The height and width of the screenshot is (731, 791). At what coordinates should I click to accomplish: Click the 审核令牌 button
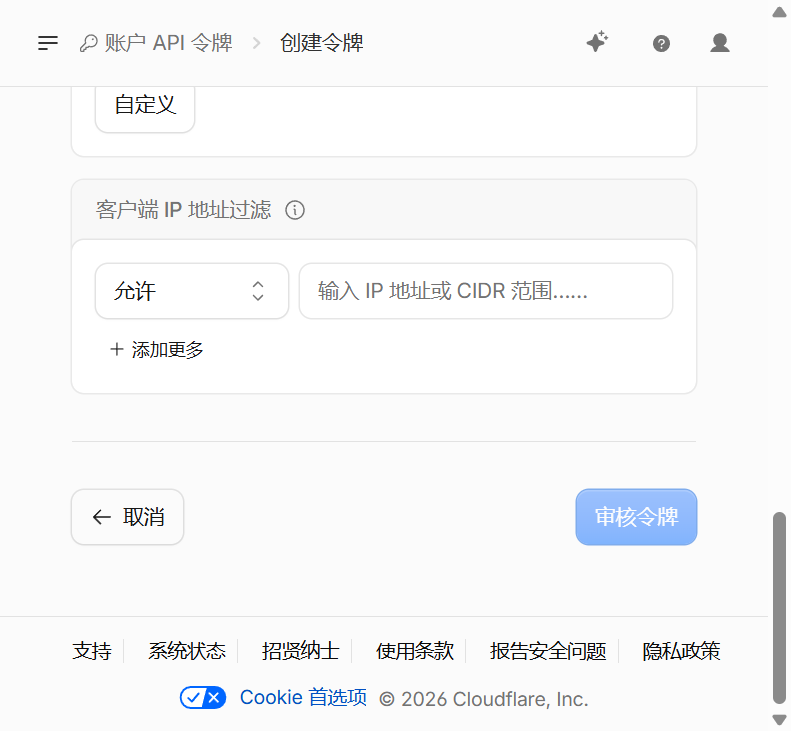[x=636, y=517]
